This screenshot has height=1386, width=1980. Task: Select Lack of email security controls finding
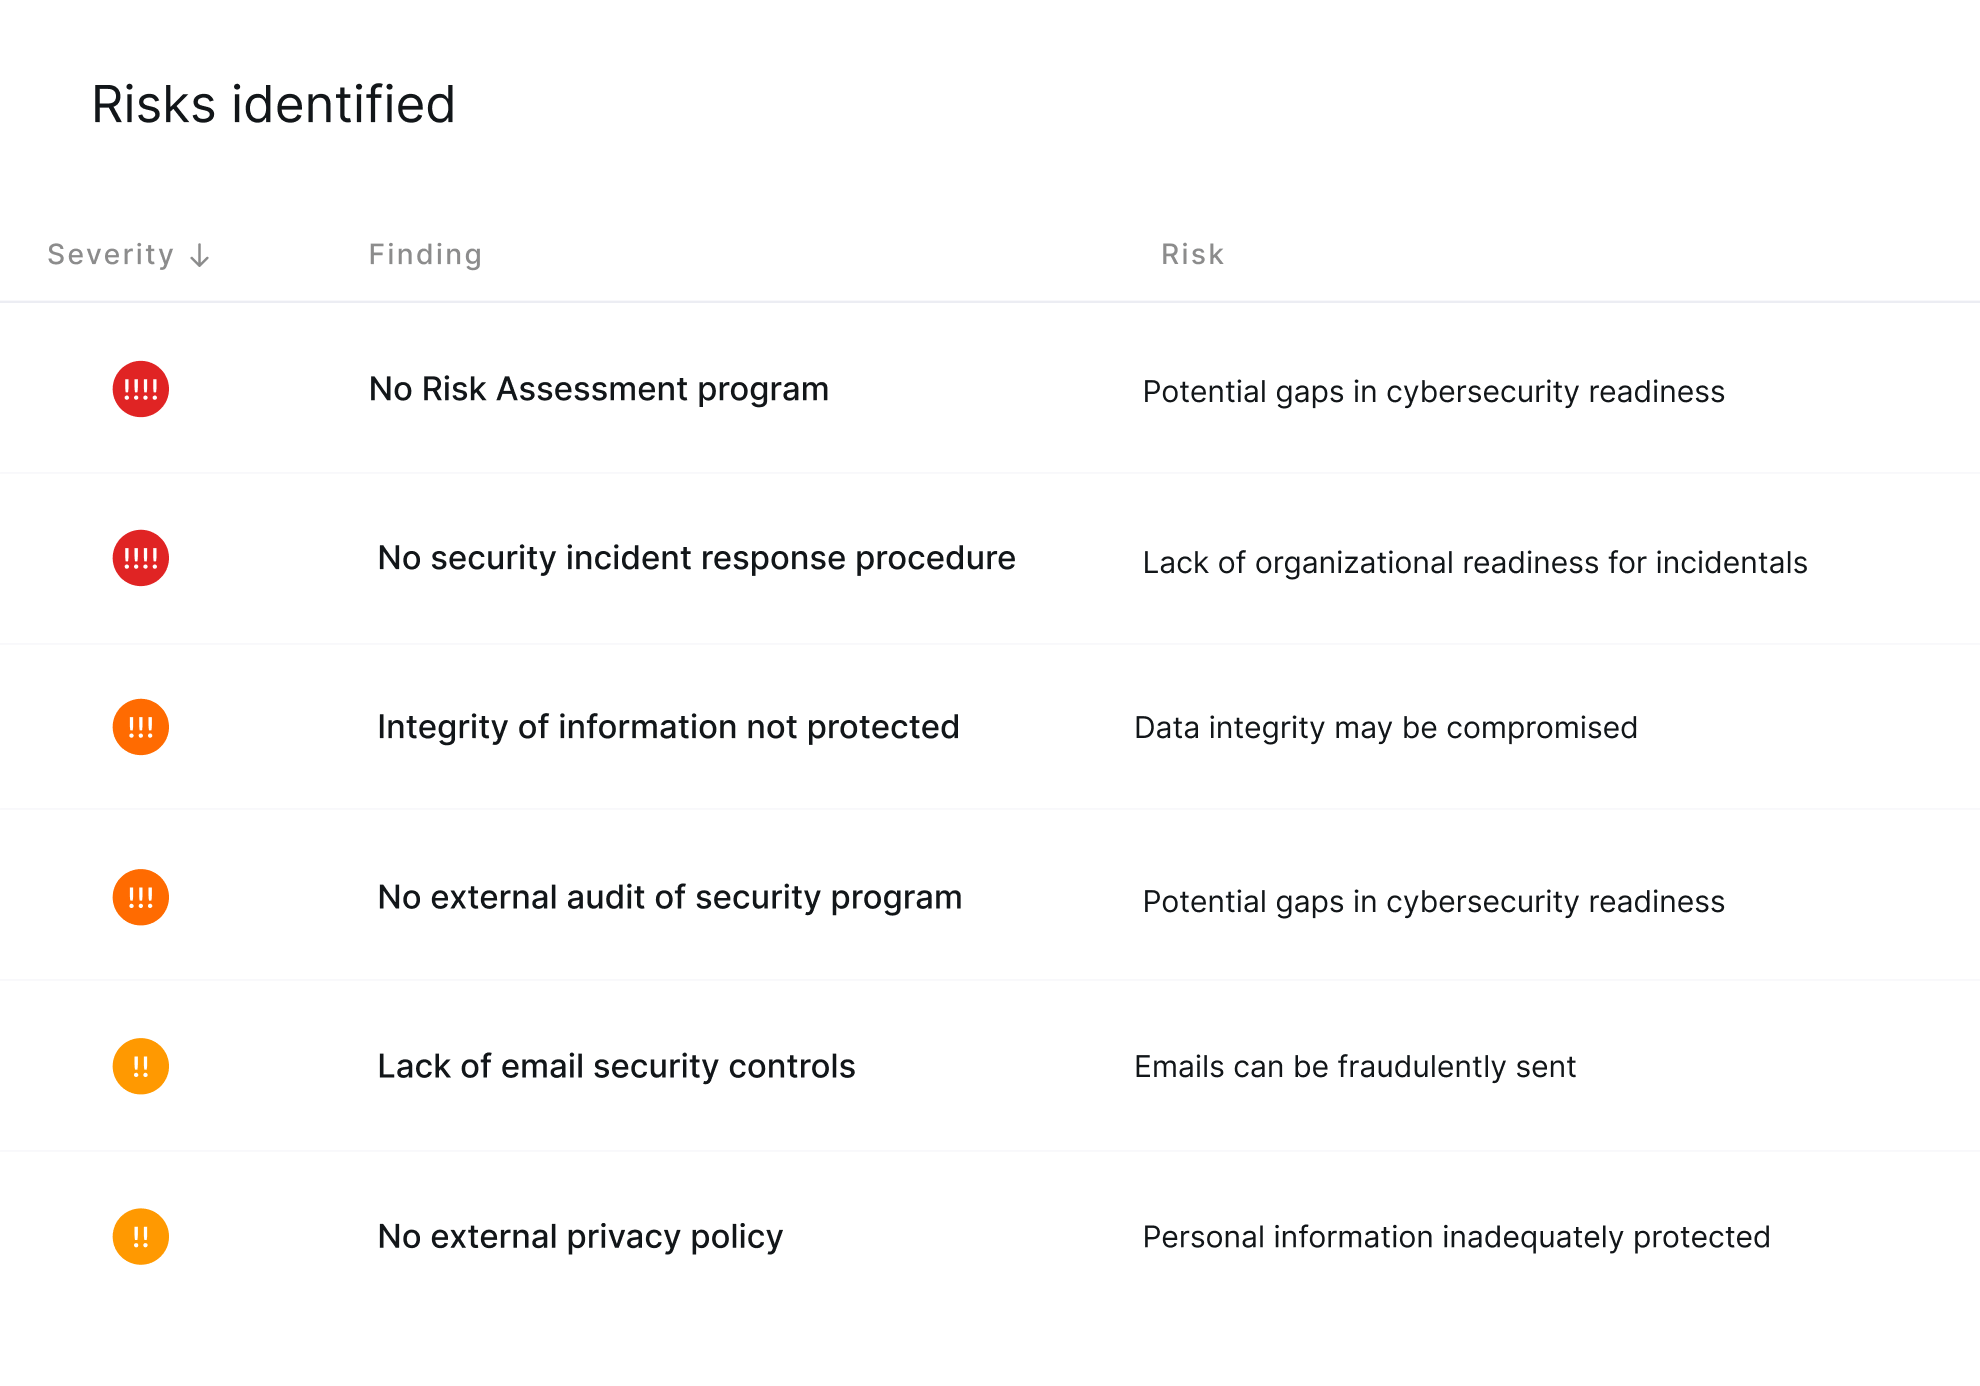click(616, 1066)
